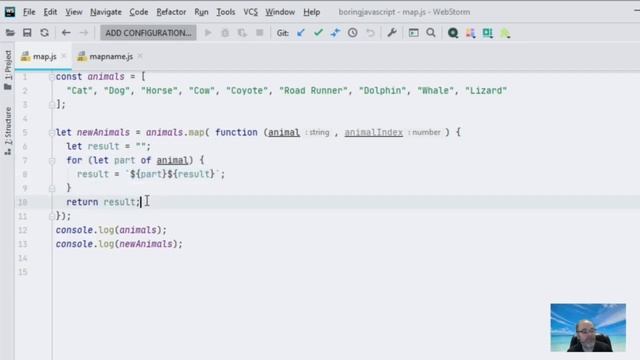Switch to the mapname.js tab

111,56
